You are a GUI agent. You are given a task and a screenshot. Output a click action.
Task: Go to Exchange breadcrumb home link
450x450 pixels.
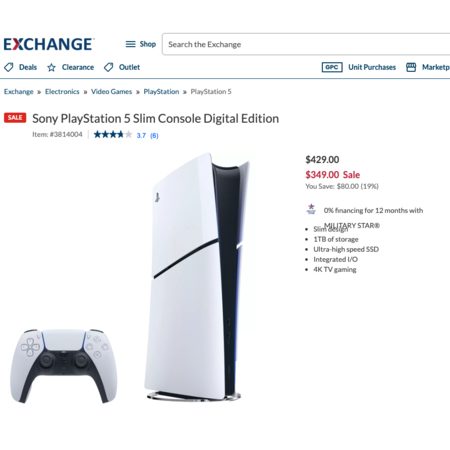coord(19,92)
